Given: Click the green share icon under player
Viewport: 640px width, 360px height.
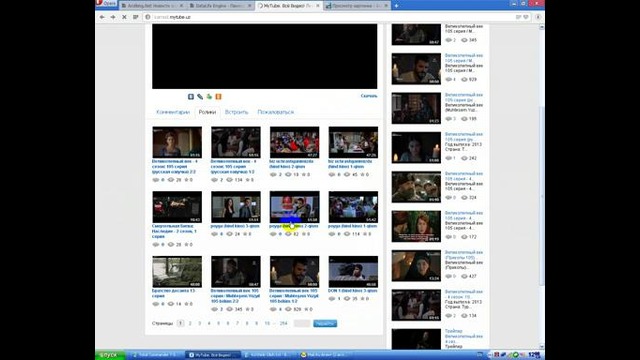Looking at the screenshot, I should (x=209, y=97).
